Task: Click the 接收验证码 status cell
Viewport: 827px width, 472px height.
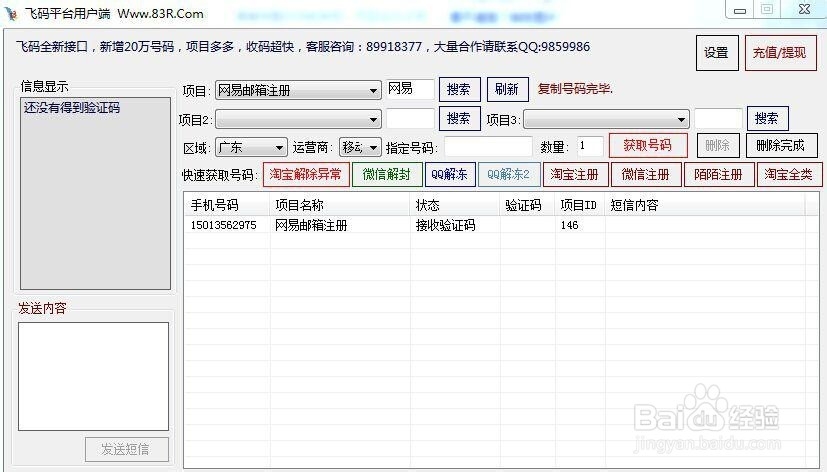Action: point(446,226)
